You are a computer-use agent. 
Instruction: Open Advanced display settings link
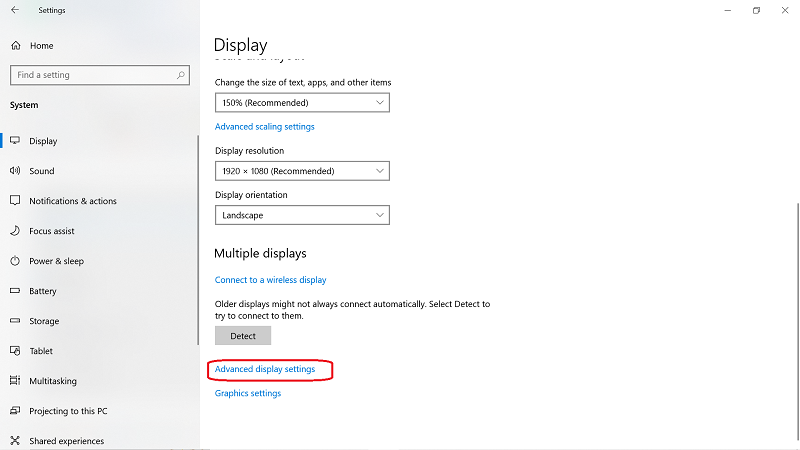(265, 369)
